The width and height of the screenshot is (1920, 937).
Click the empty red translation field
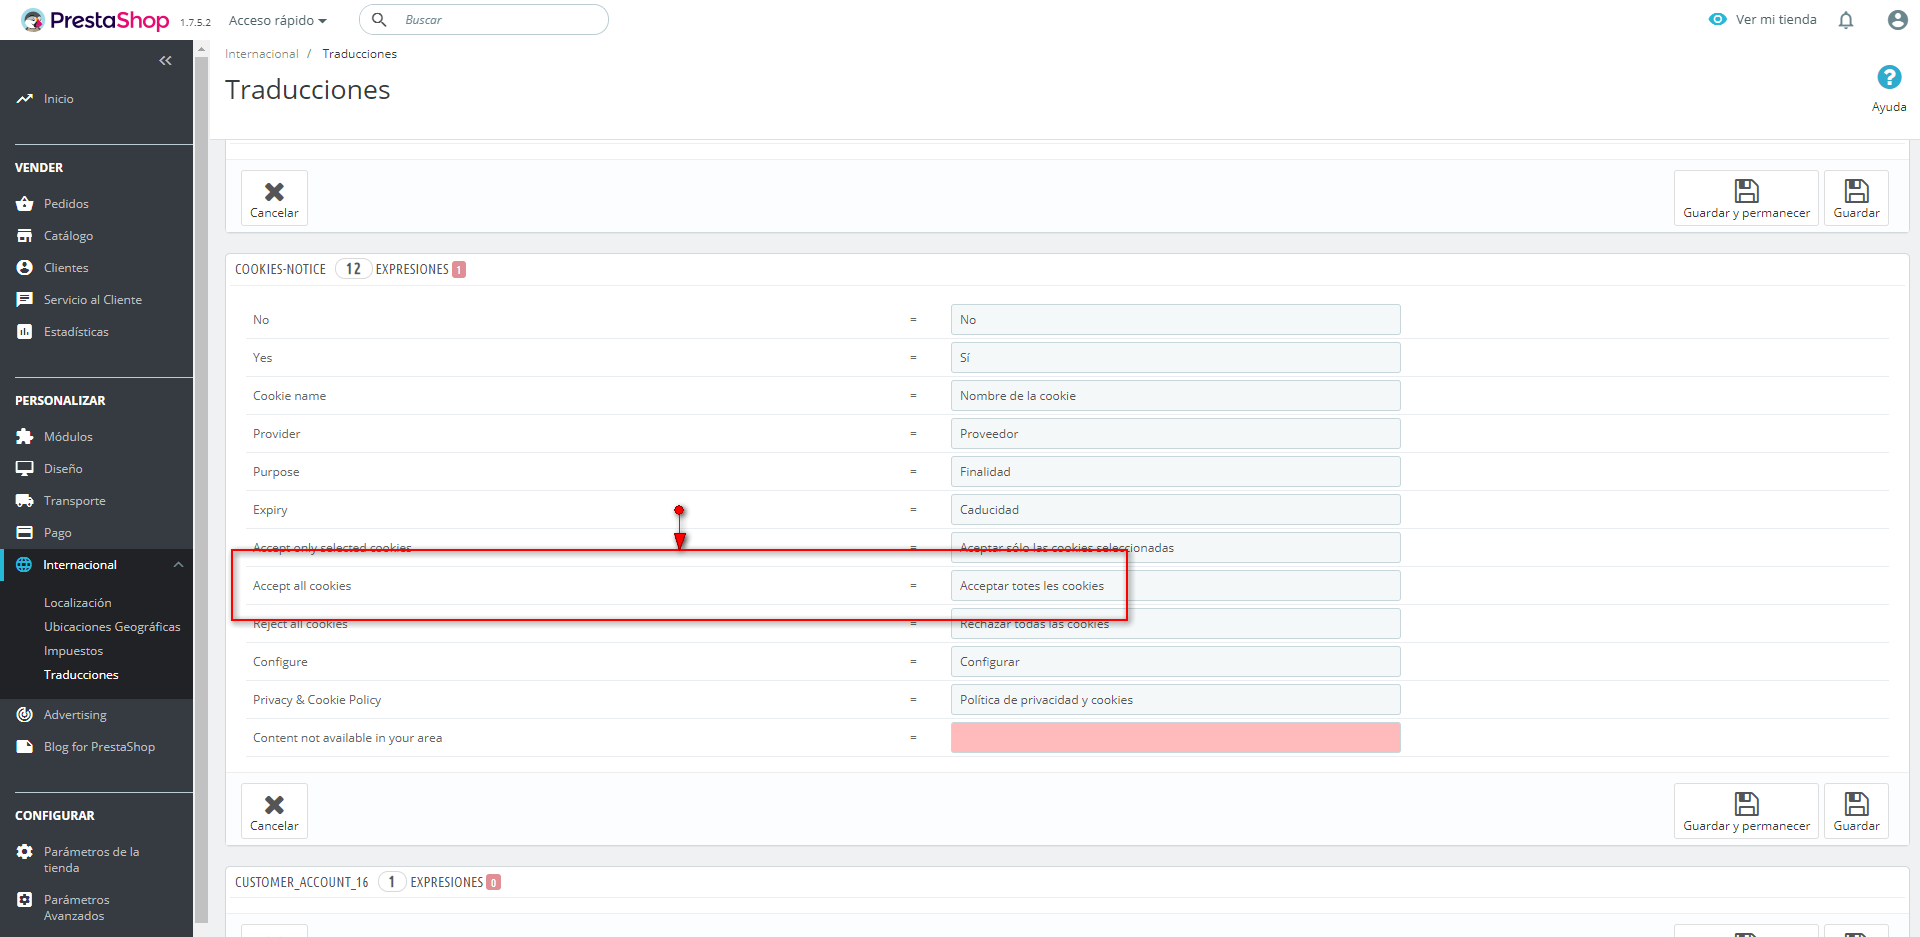1175,738
